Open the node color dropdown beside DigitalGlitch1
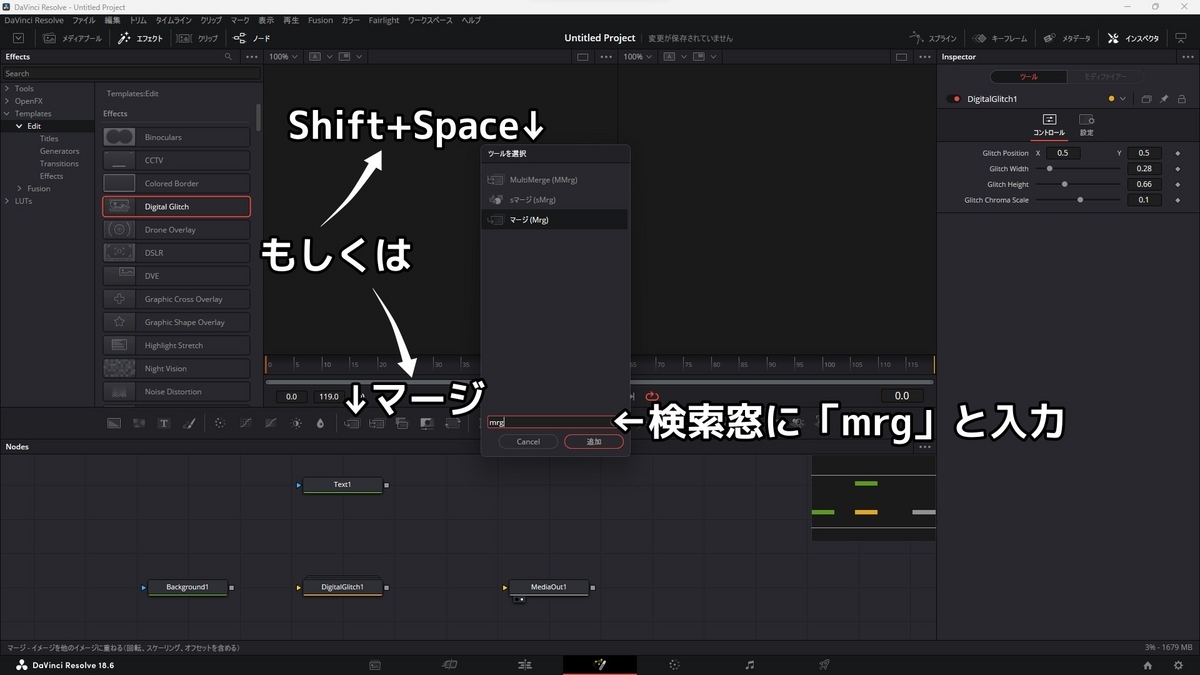 1124,99
